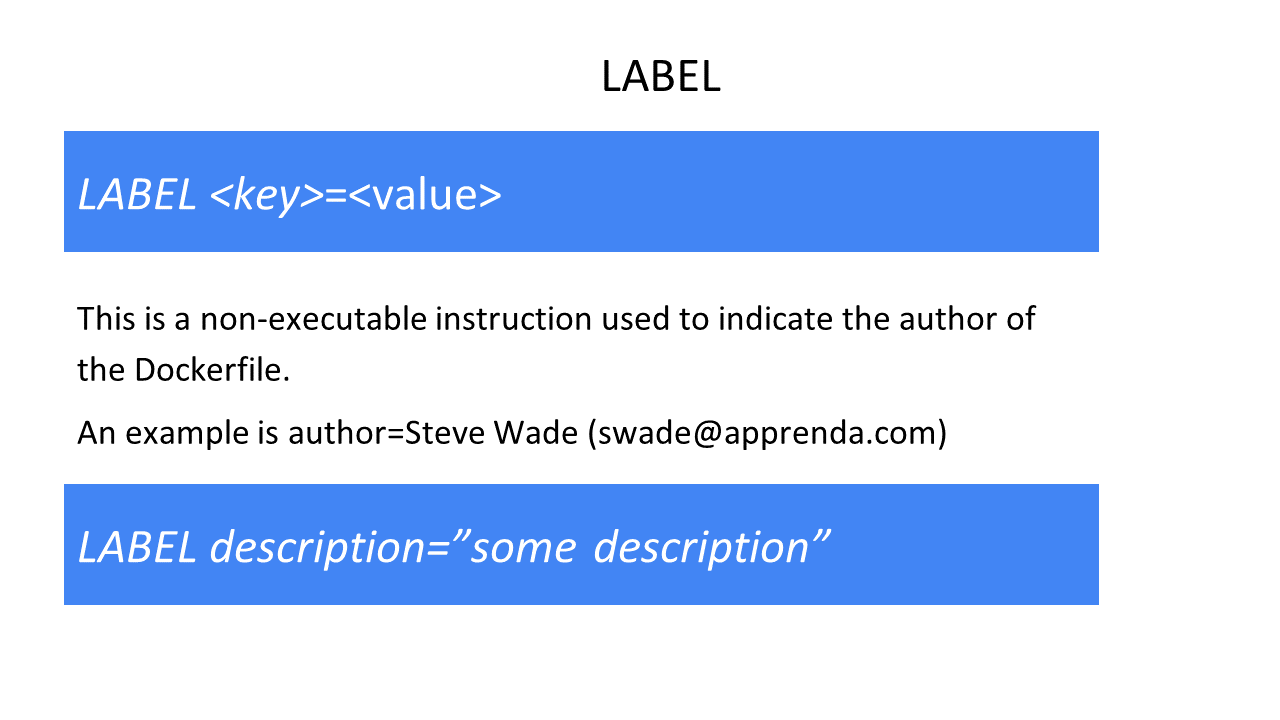Click the equals sign between key and value
1280x720 pixels.
[335, 196]
